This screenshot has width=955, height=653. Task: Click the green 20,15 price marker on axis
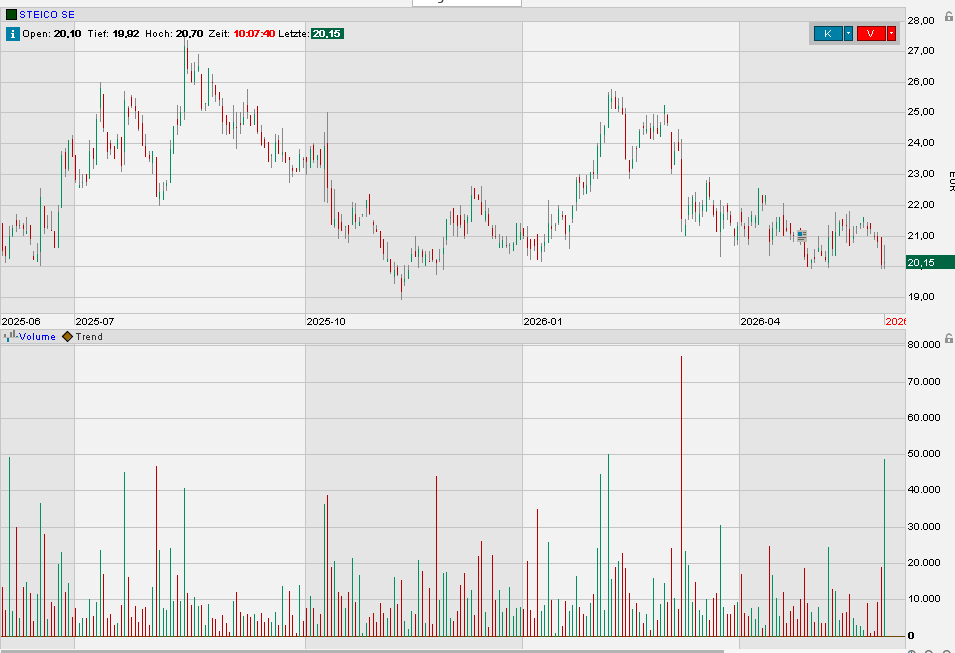pyautogui.click(x=929, y=263)
